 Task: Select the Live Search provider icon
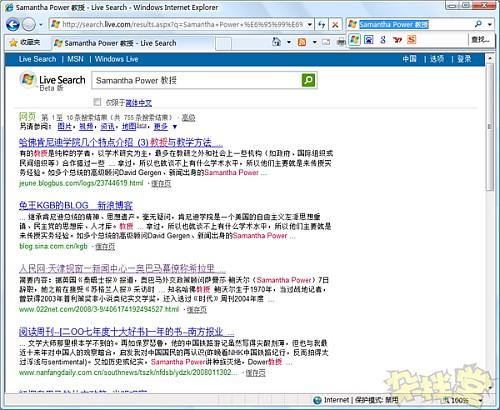tap(355, 40)
